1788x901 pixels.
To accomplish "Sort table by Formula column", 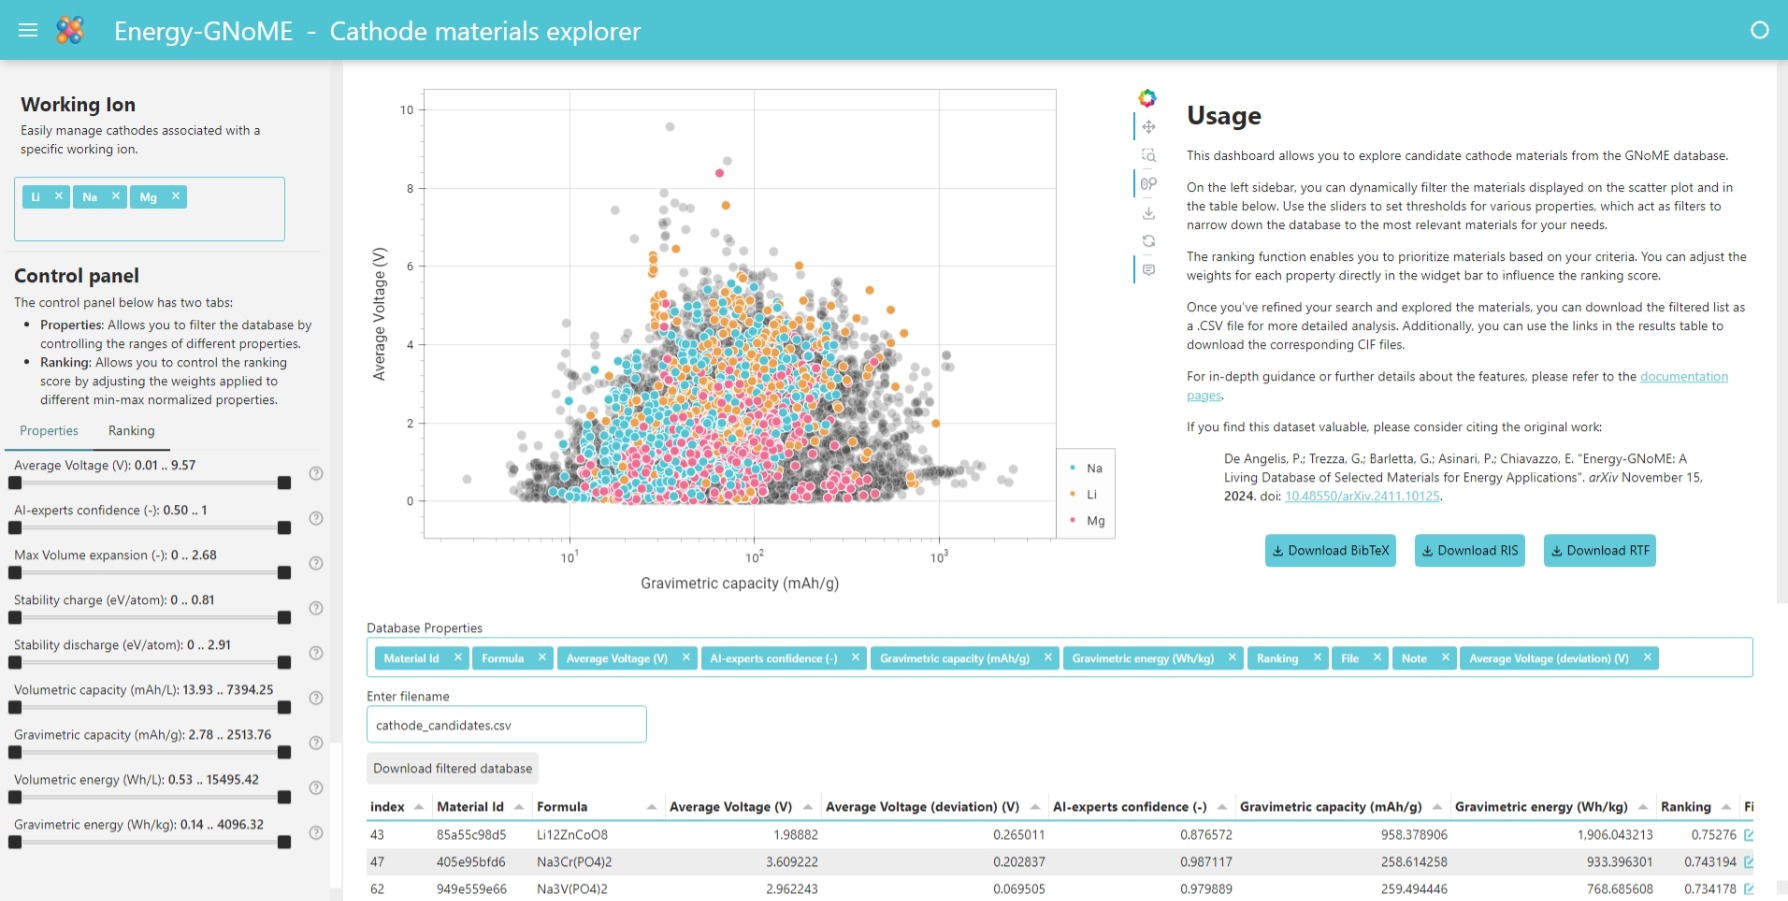I will pyautogui.click(x=597, y=807).
